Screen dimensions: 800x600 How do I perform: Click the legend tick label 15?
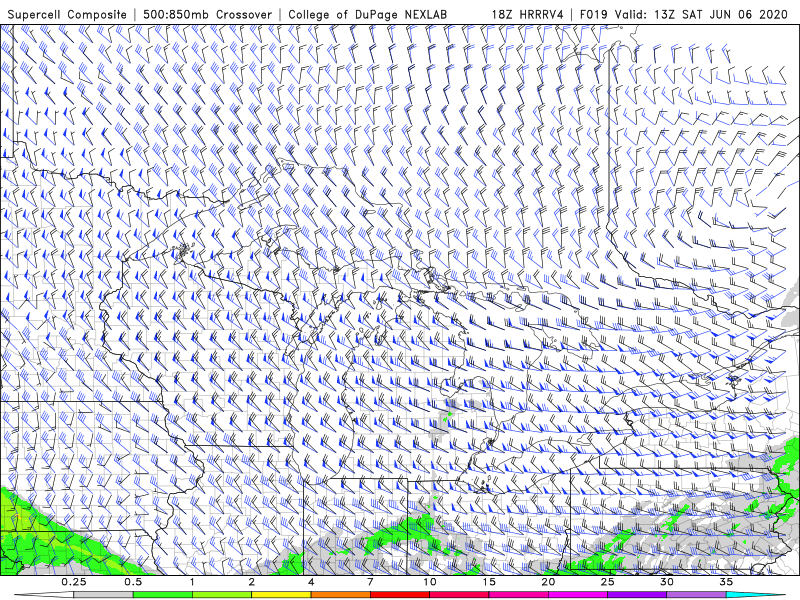tap(489, 582)
